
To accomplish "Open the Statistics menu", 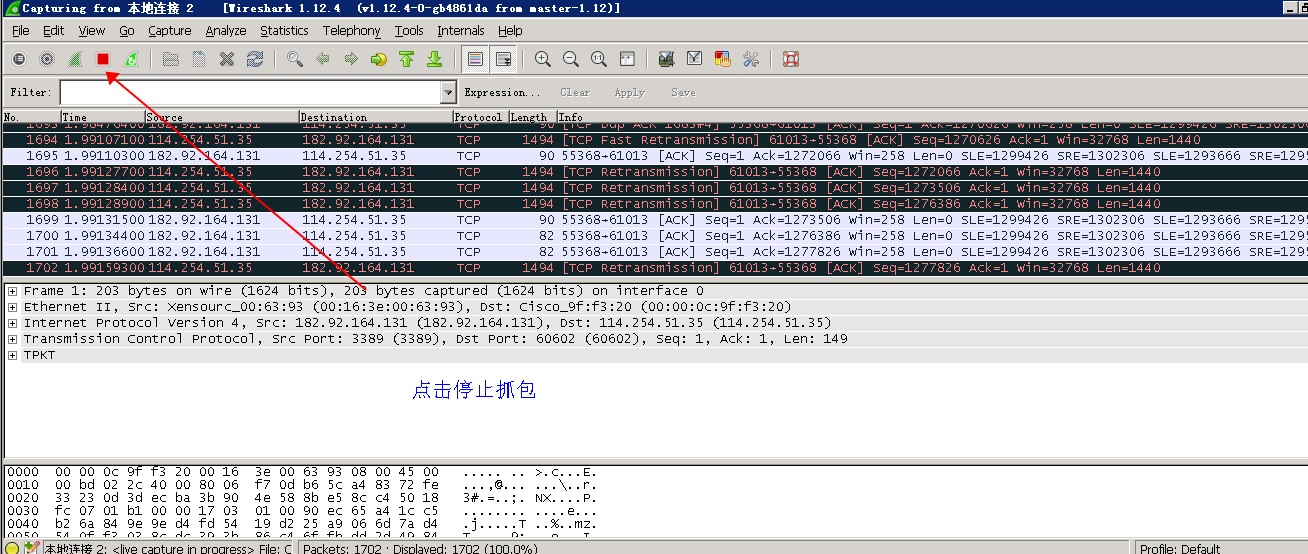I will coord(284,31).
